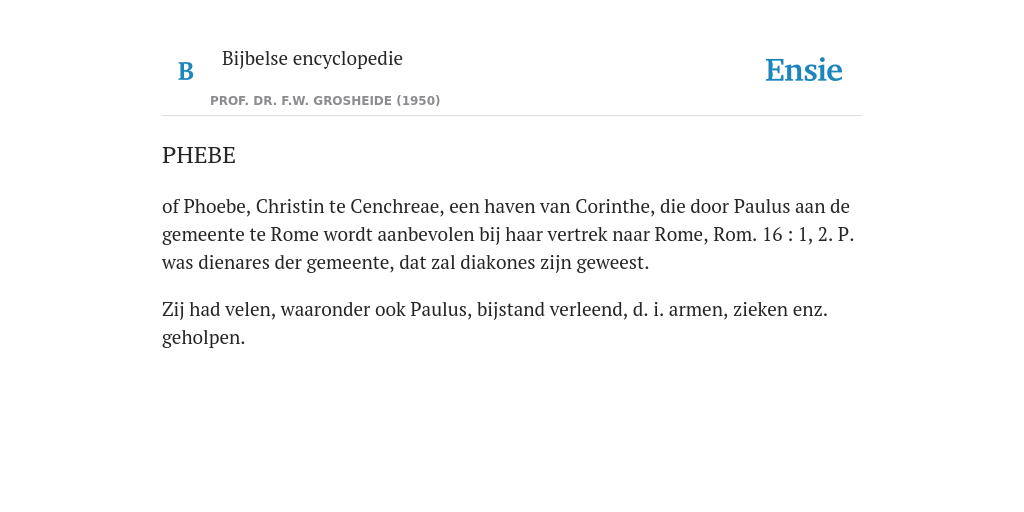1024x512 pixels.
Task: Select the Prof. Dr. F.W. Grosheide author line
Action: click(x=325, y=101)
